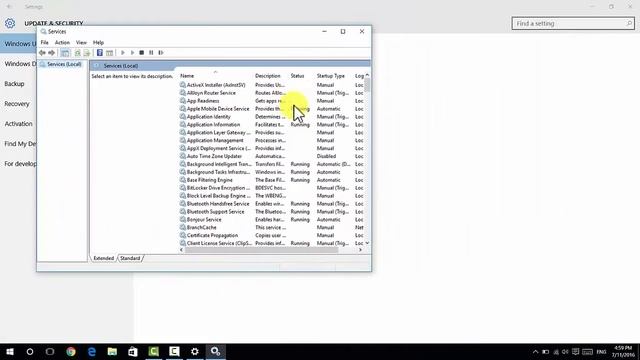This screenshot has height=360, width=640.
Task: Switch to the Standard tab
Action: click(x=130, y=258)
